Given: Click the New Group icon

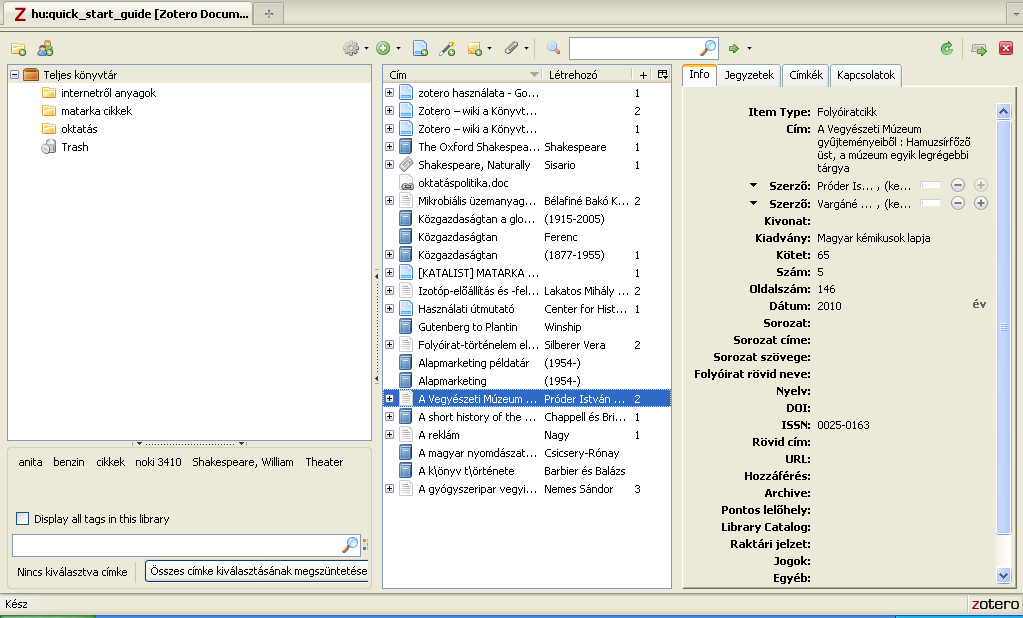Looking at the screenshot, I should pyautogui.click(x=45, y=48).
